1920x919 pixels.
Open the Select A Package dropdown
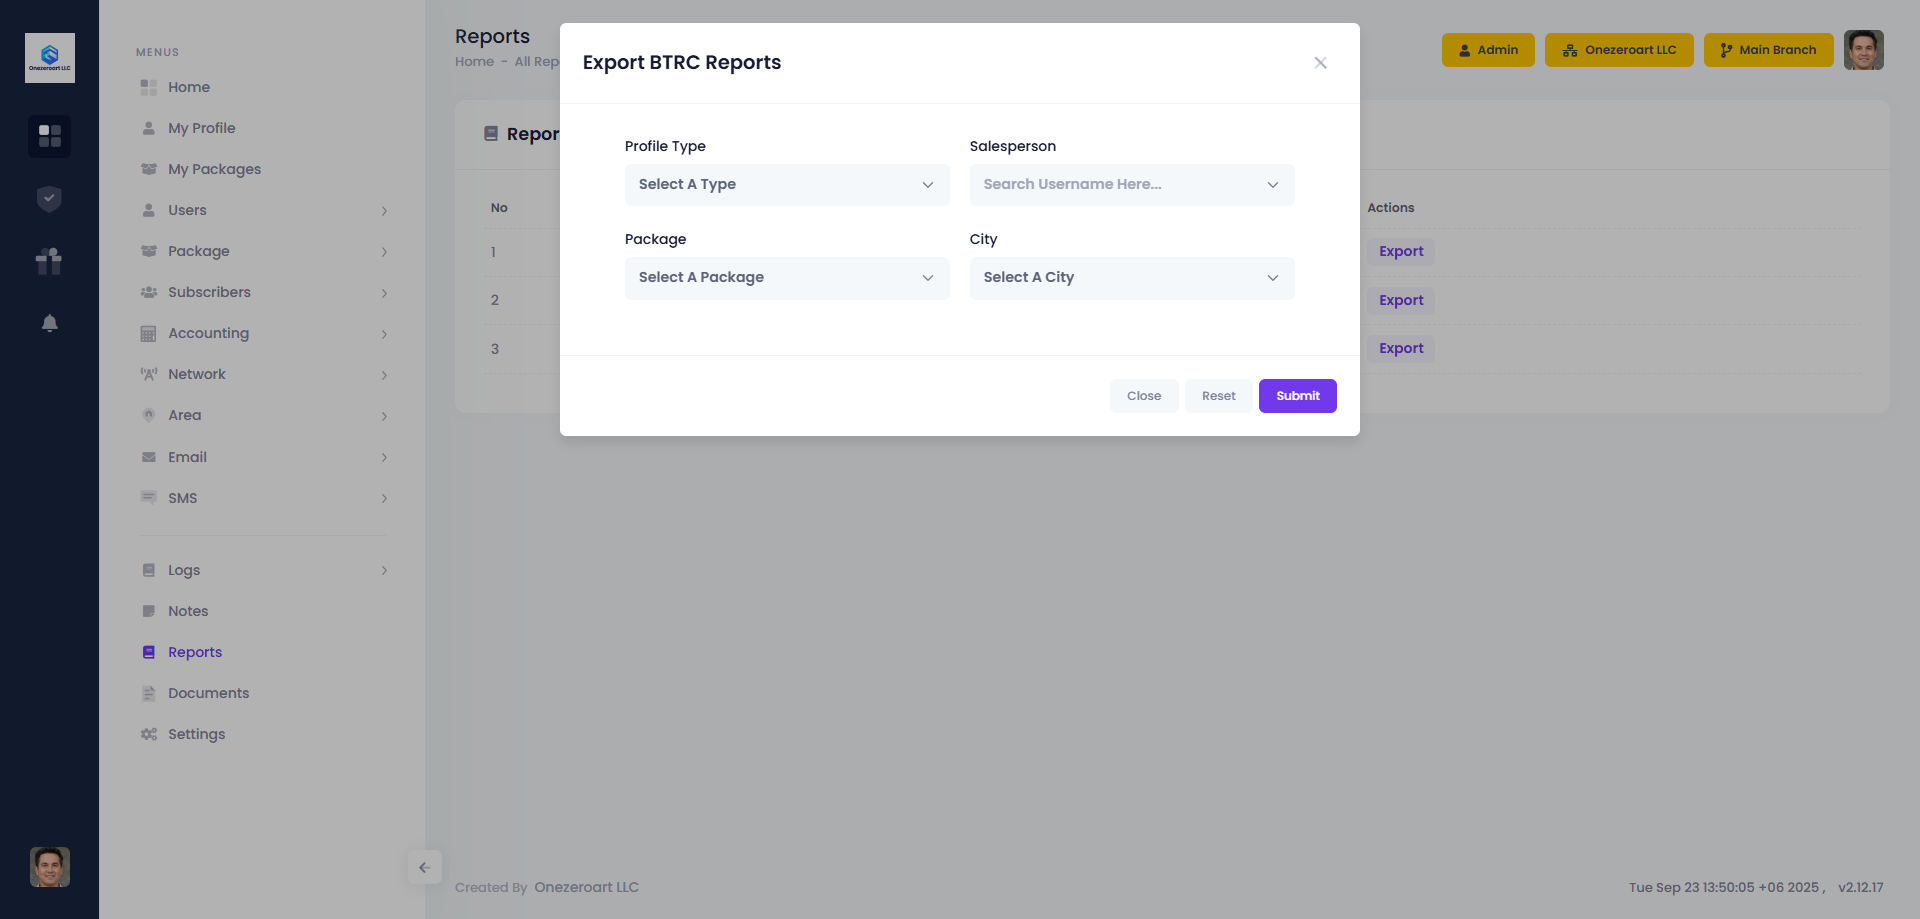coord(786,278)
